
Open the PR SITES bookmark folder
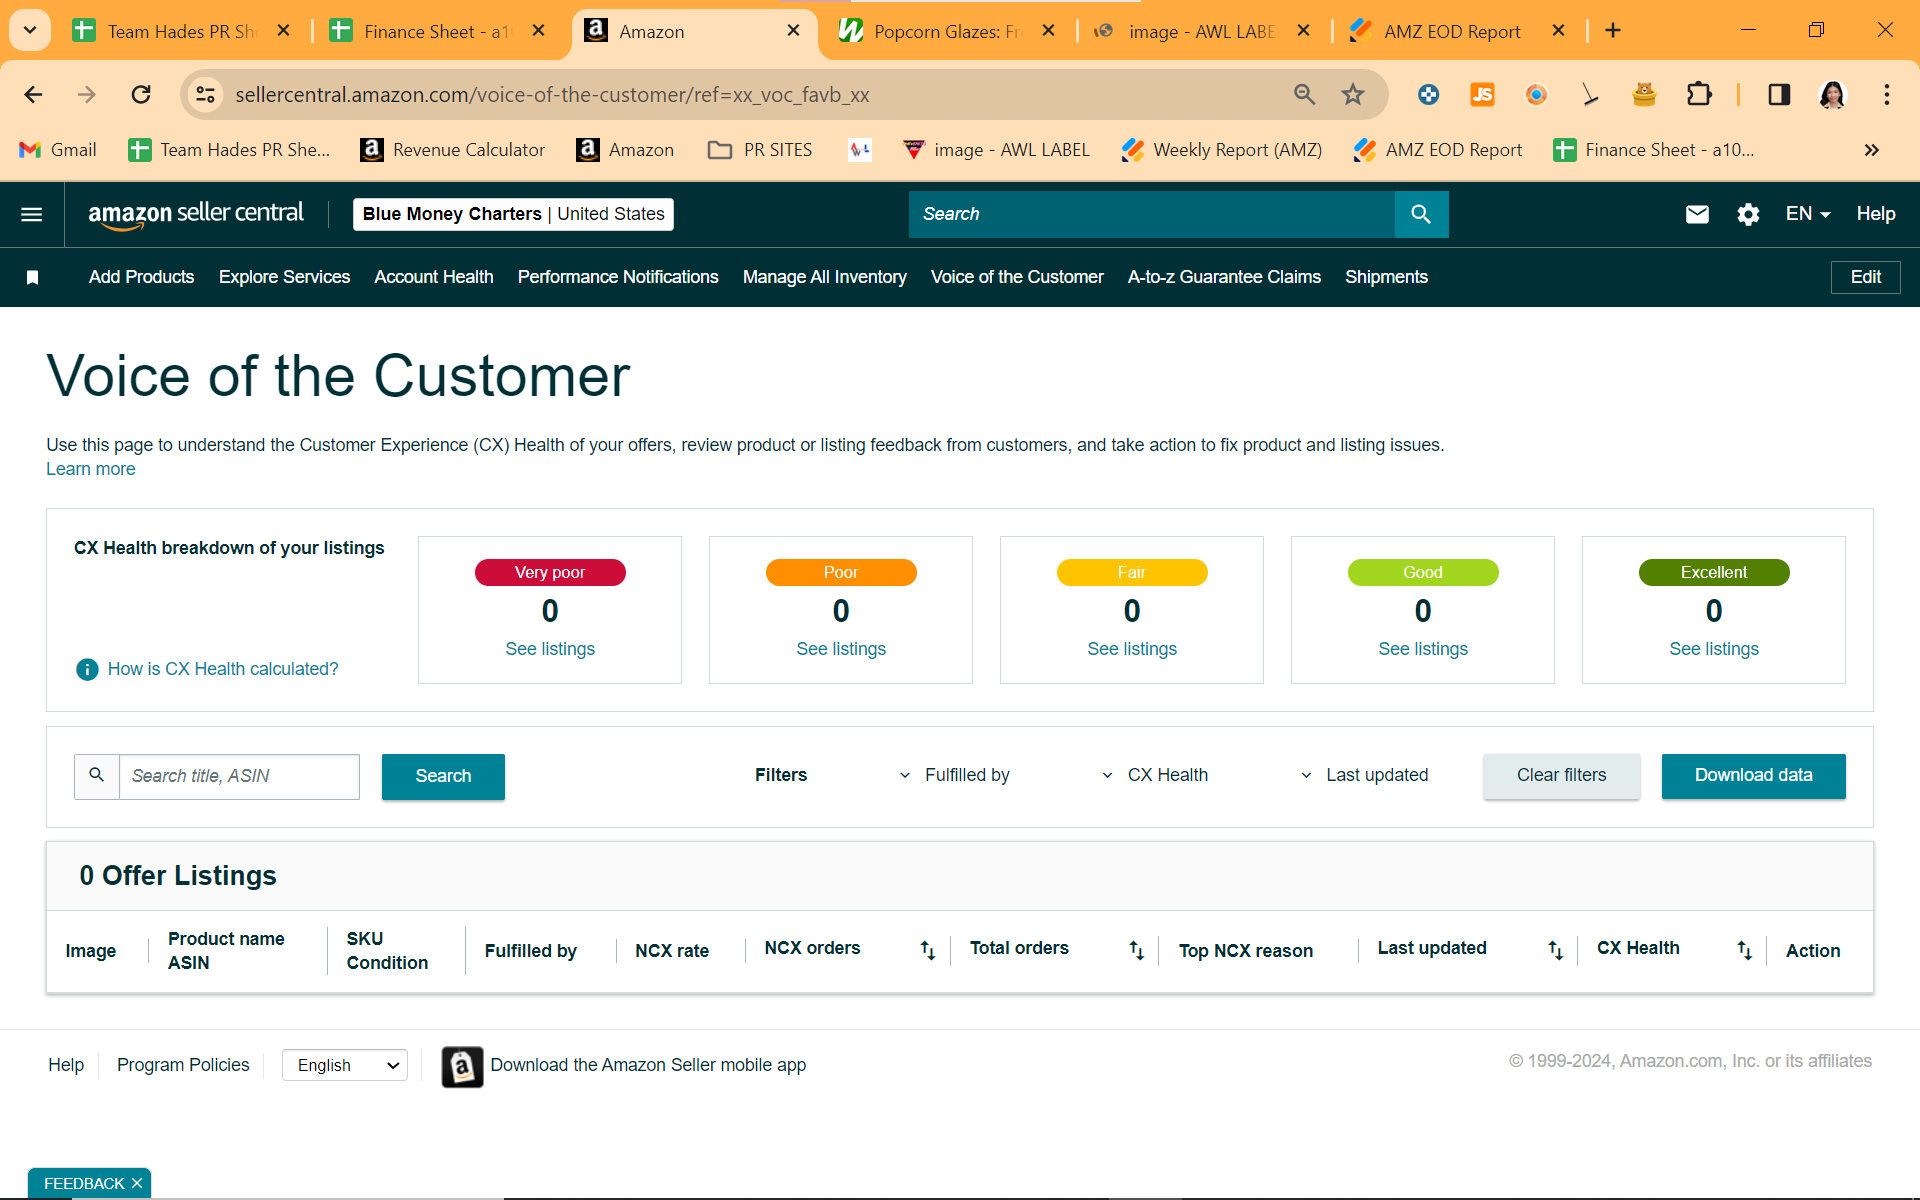coord(760,150)
